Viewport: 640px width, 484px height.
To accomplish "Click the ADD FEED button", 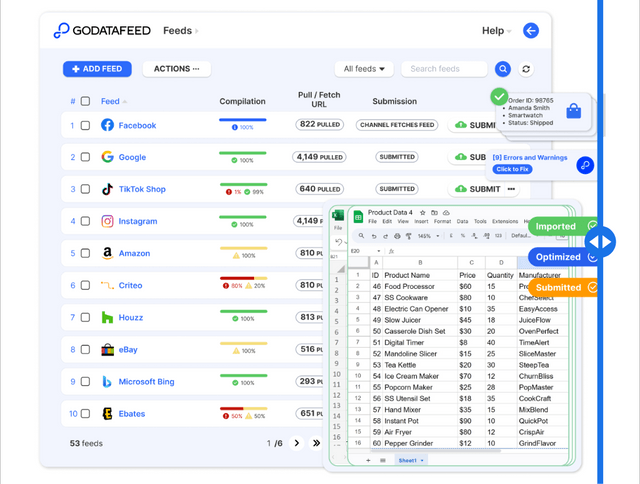I will 97,69.
